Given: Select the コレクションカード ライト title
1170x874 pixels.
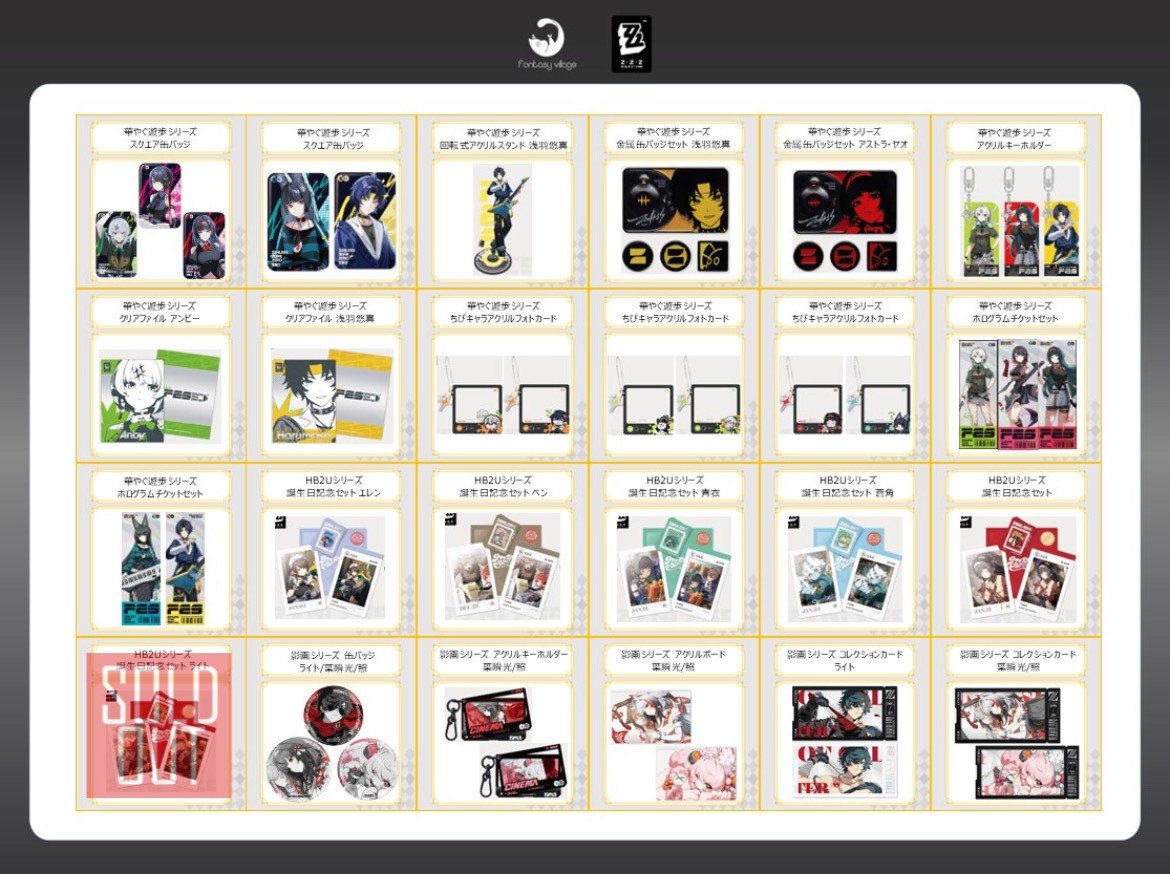Looking at the screenshot, I should coord(845,661).
